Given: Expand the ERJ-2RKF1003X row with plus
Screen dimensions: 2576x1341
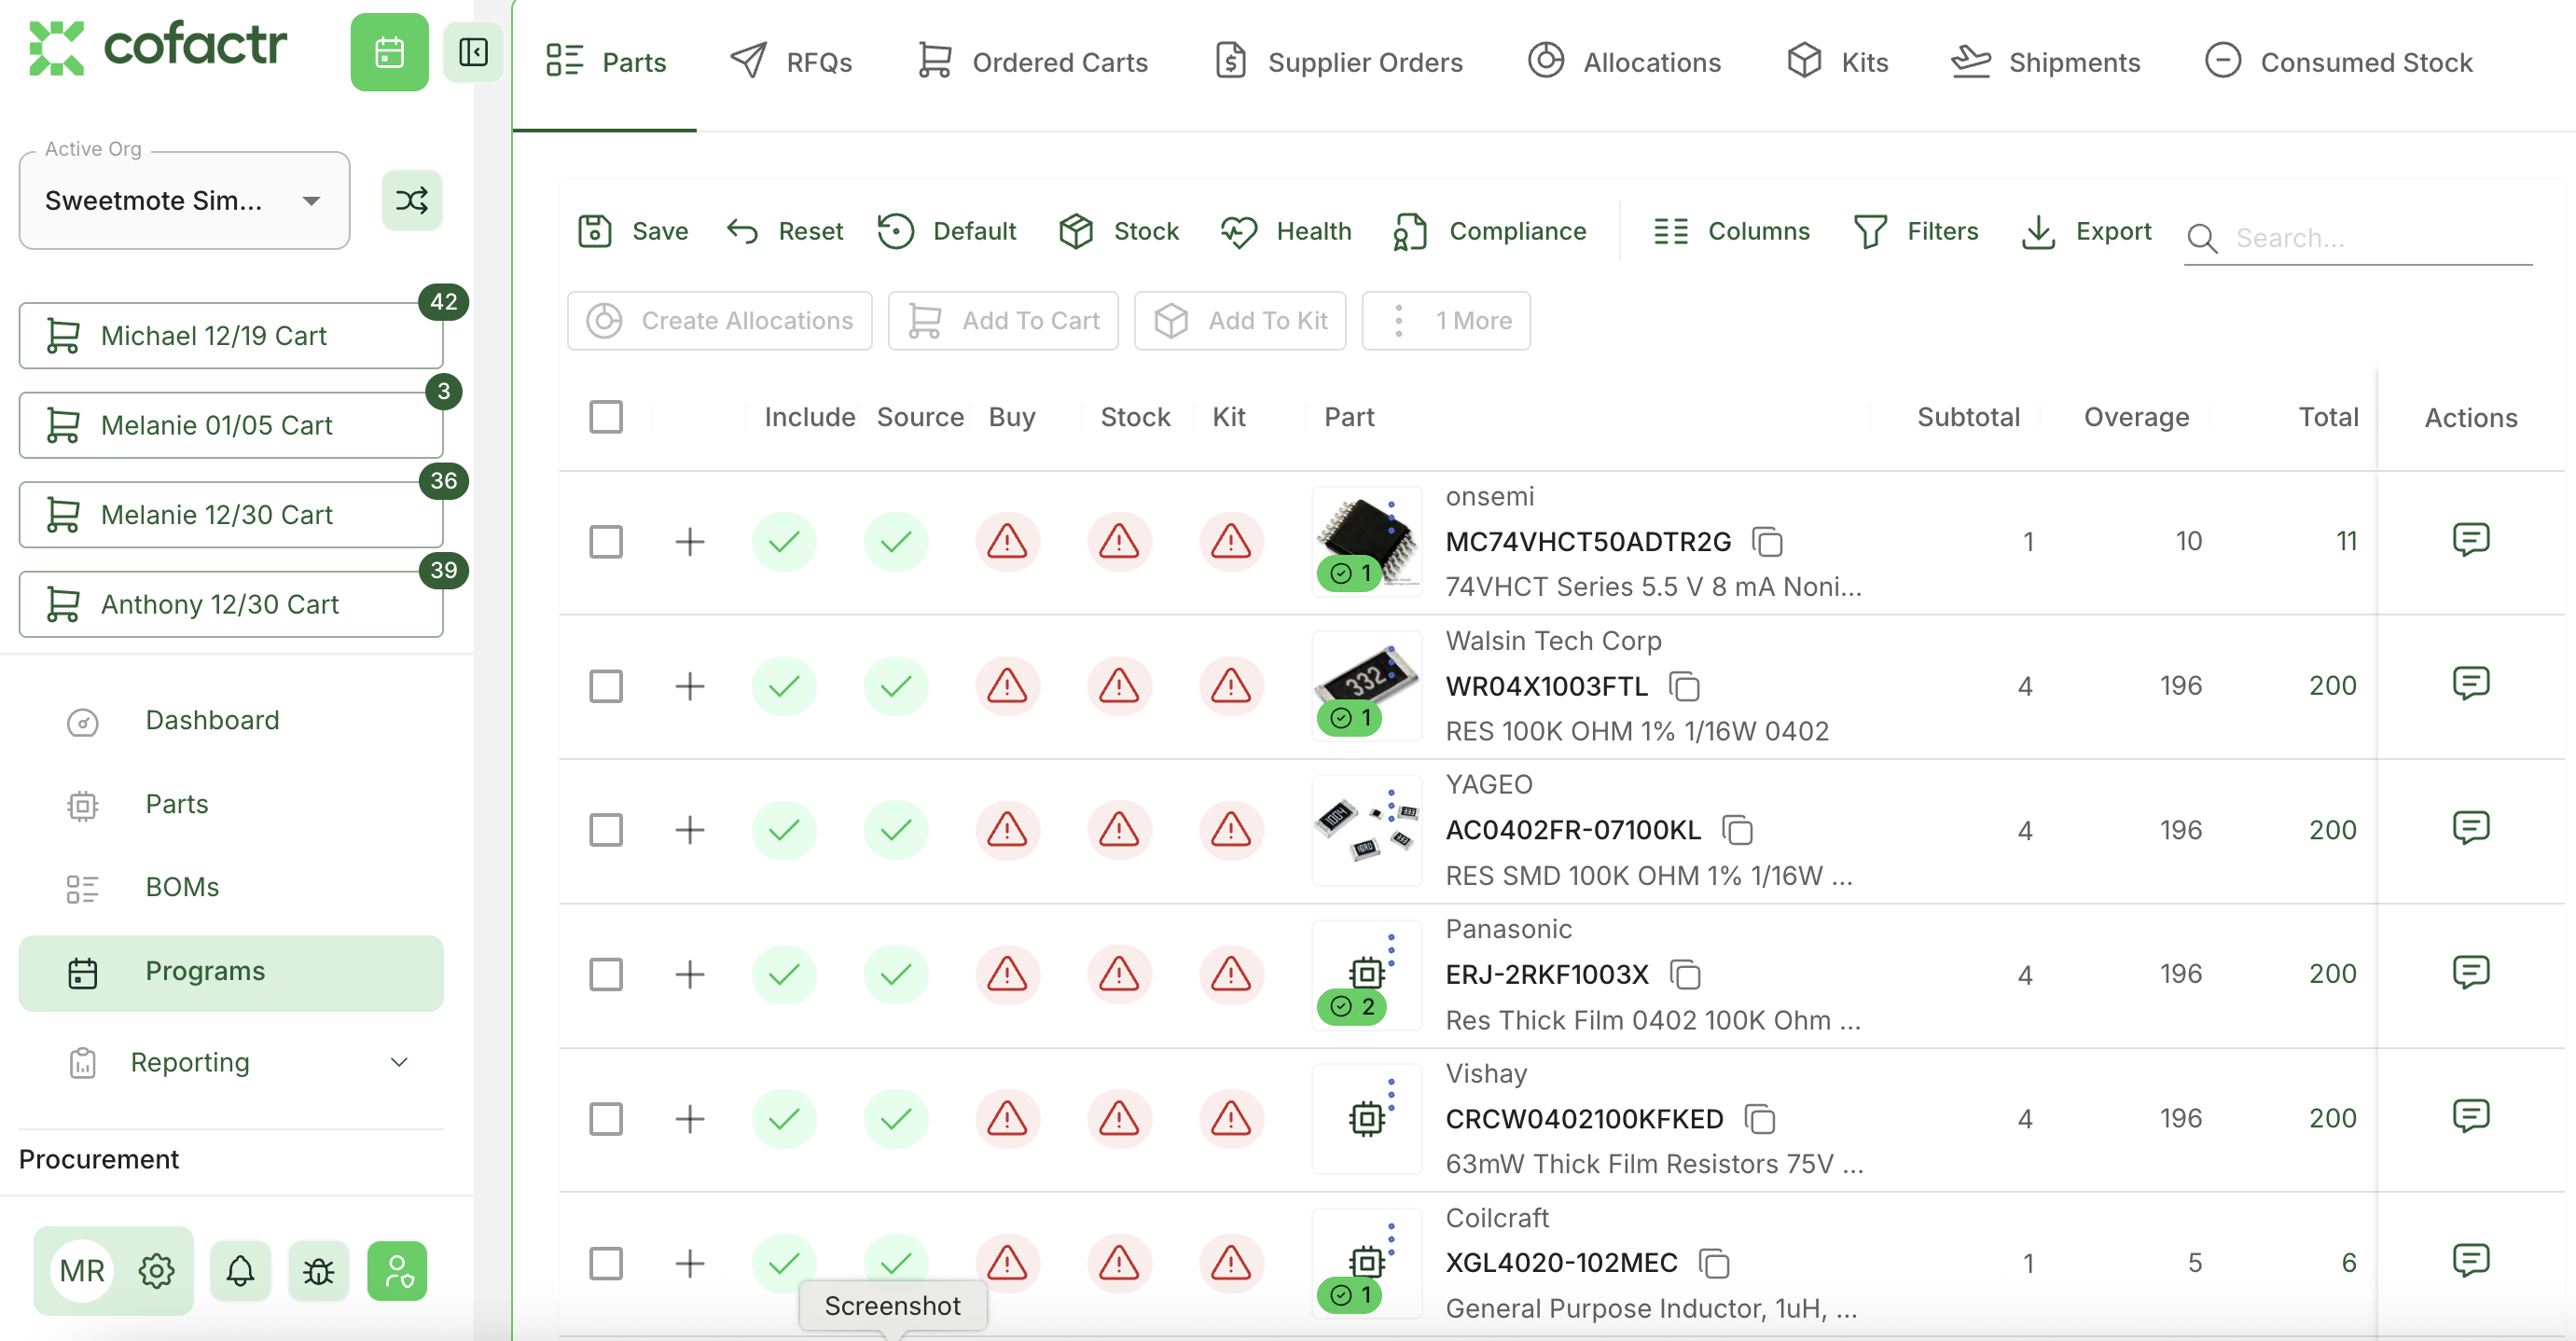Looking at the screenshot, I should 690,974.
